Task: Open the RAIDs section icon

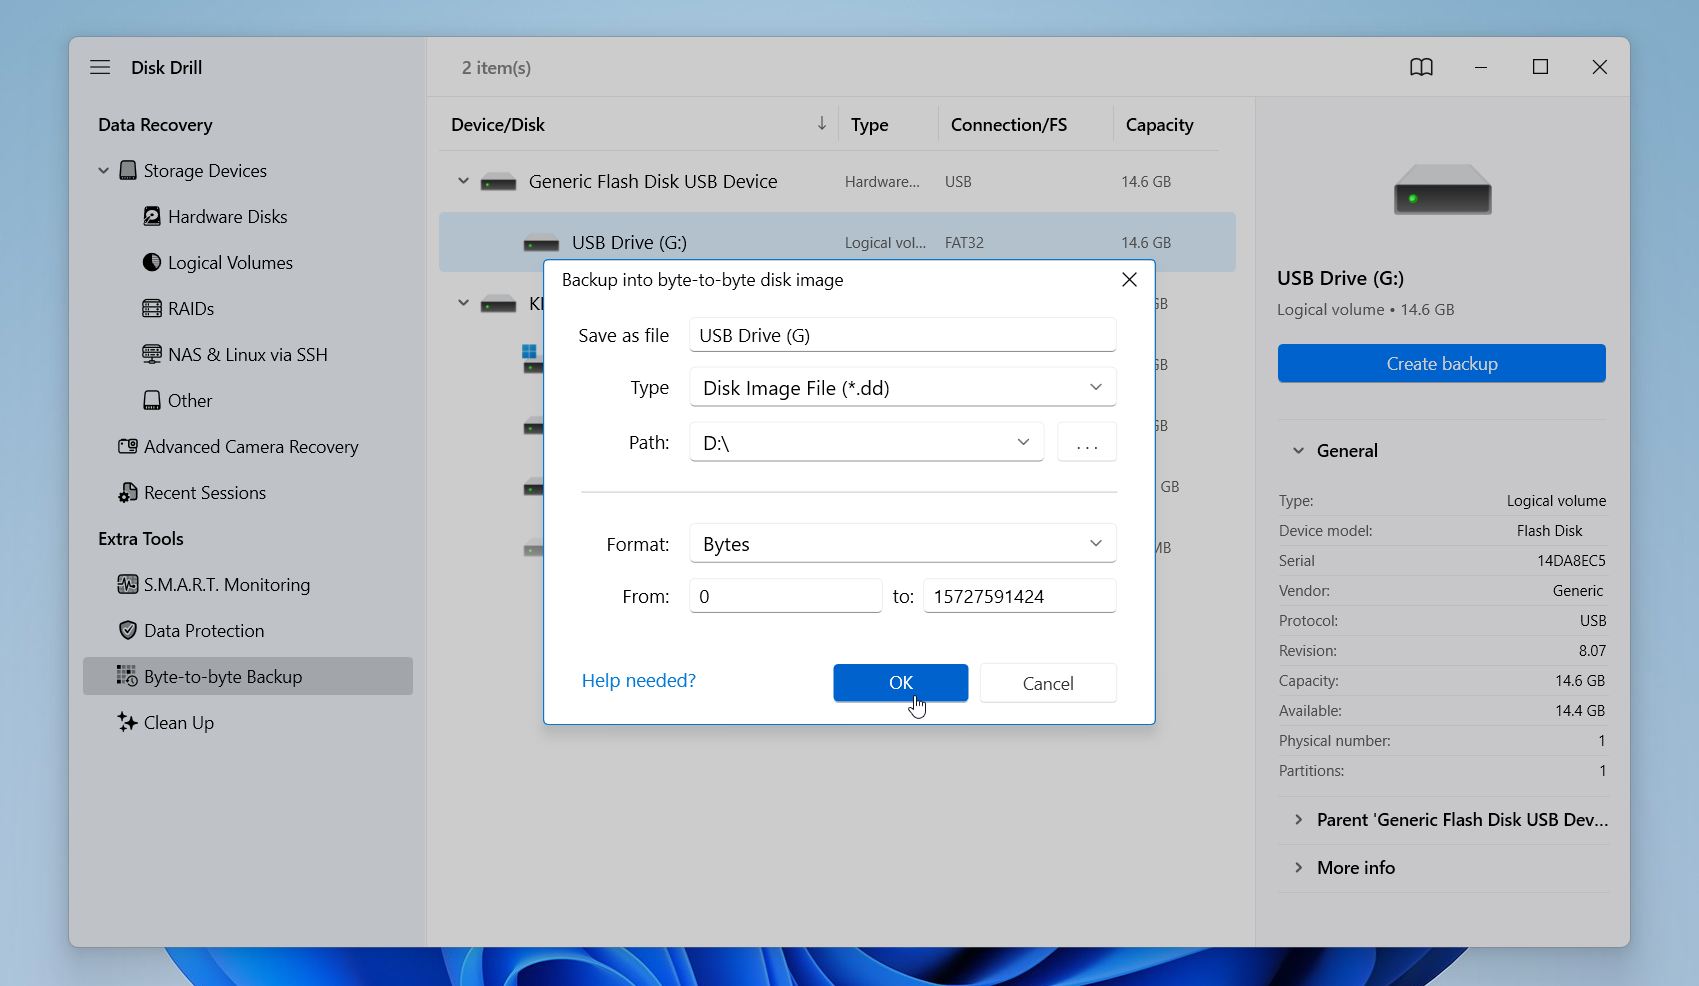Action: point(151,308)
